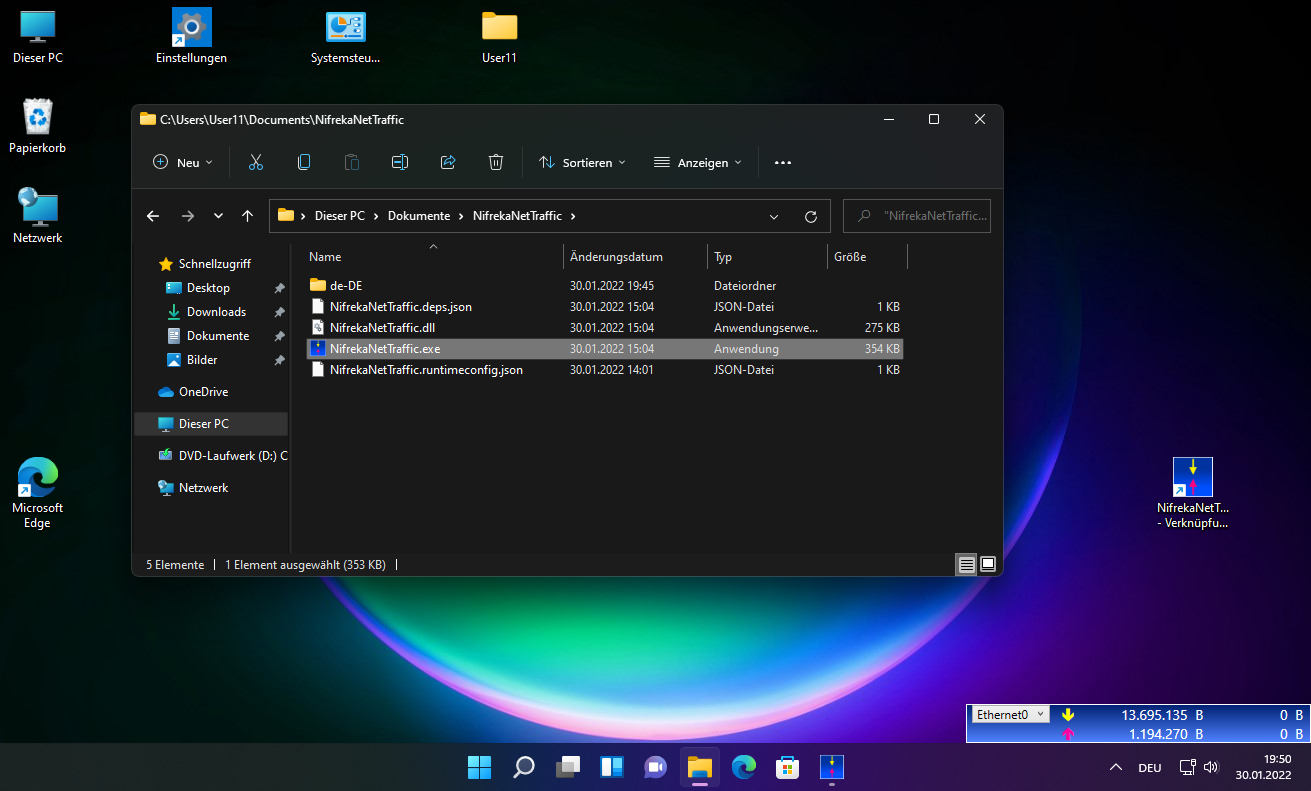Select NifrekaNetTraffic.exe file
Screen dimensions: 1311x791
(x=605, y=349)
